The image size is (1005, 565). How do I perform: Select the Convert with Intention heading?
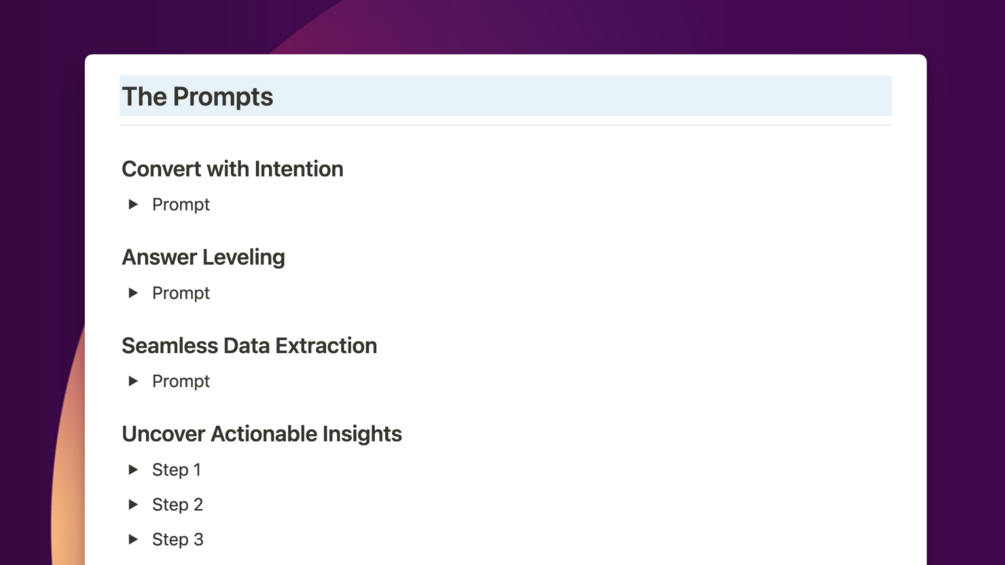click(x=232, y=169)
